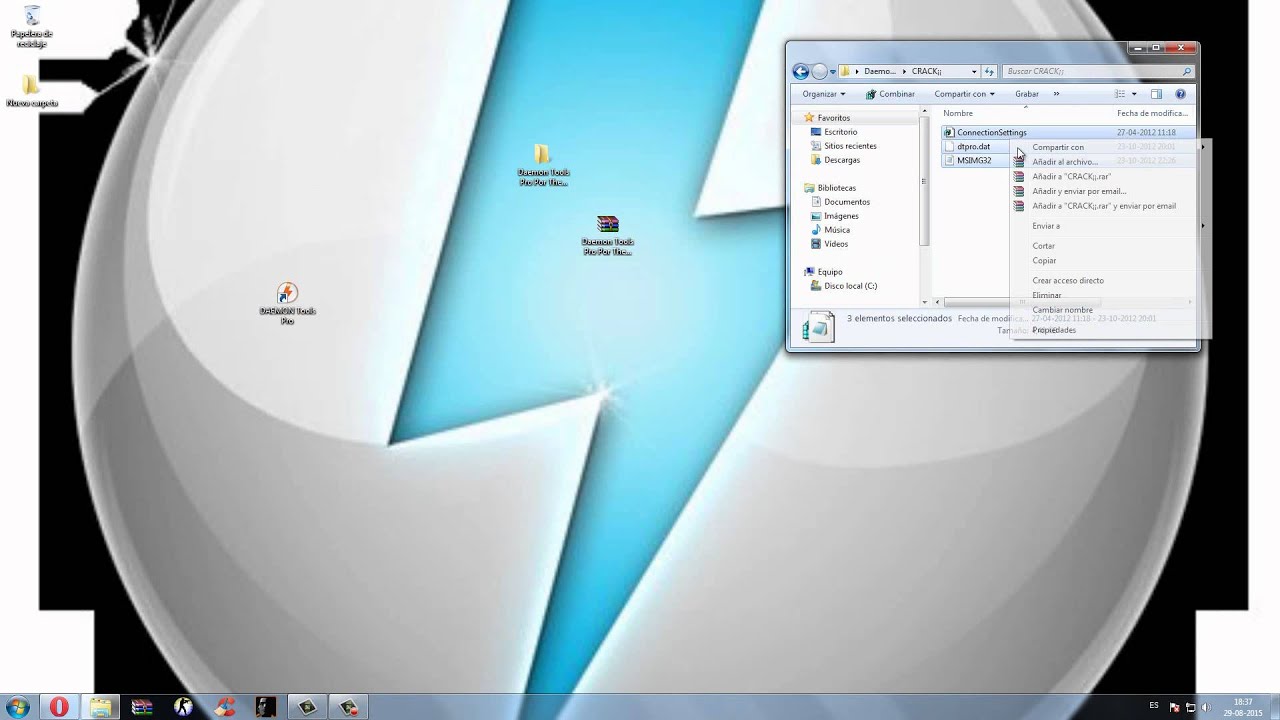The image size is (1280, 720).
Task: Click the Back arrow in Explorer
Action: [800, 71]
